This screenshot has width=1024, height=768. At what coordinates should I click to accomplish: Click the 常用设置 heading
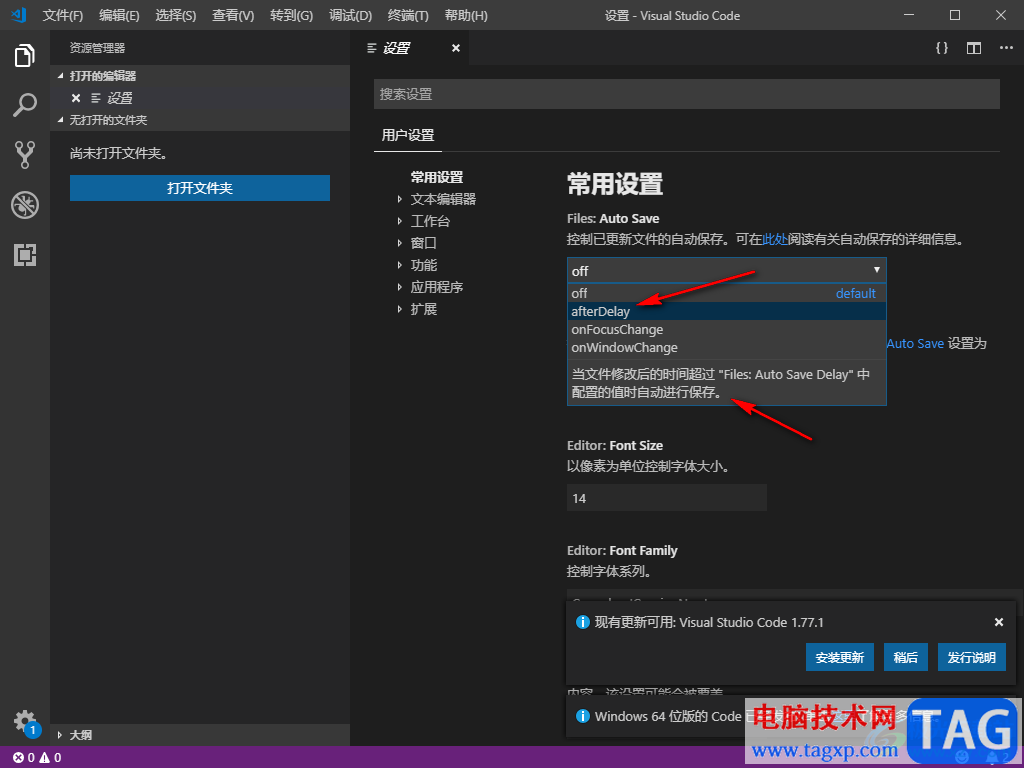[x=615, y=185]
